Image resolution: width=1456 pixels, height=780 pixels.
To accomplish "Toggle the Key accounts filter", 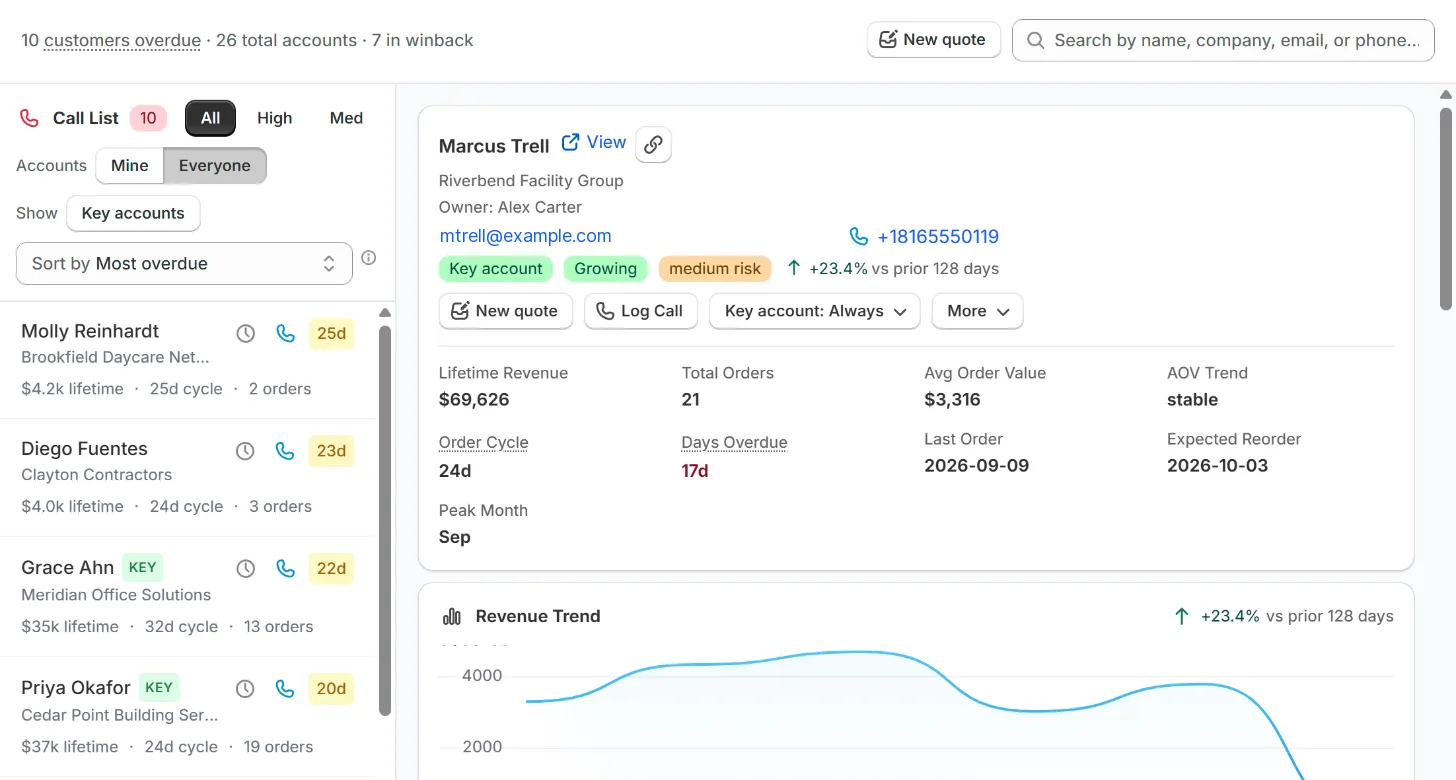I will point(133,213).
